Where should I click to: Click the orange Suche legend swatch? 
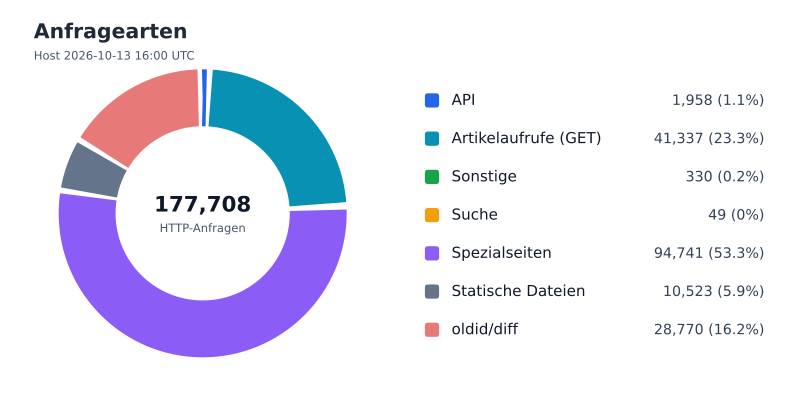(x=432, y=215)
